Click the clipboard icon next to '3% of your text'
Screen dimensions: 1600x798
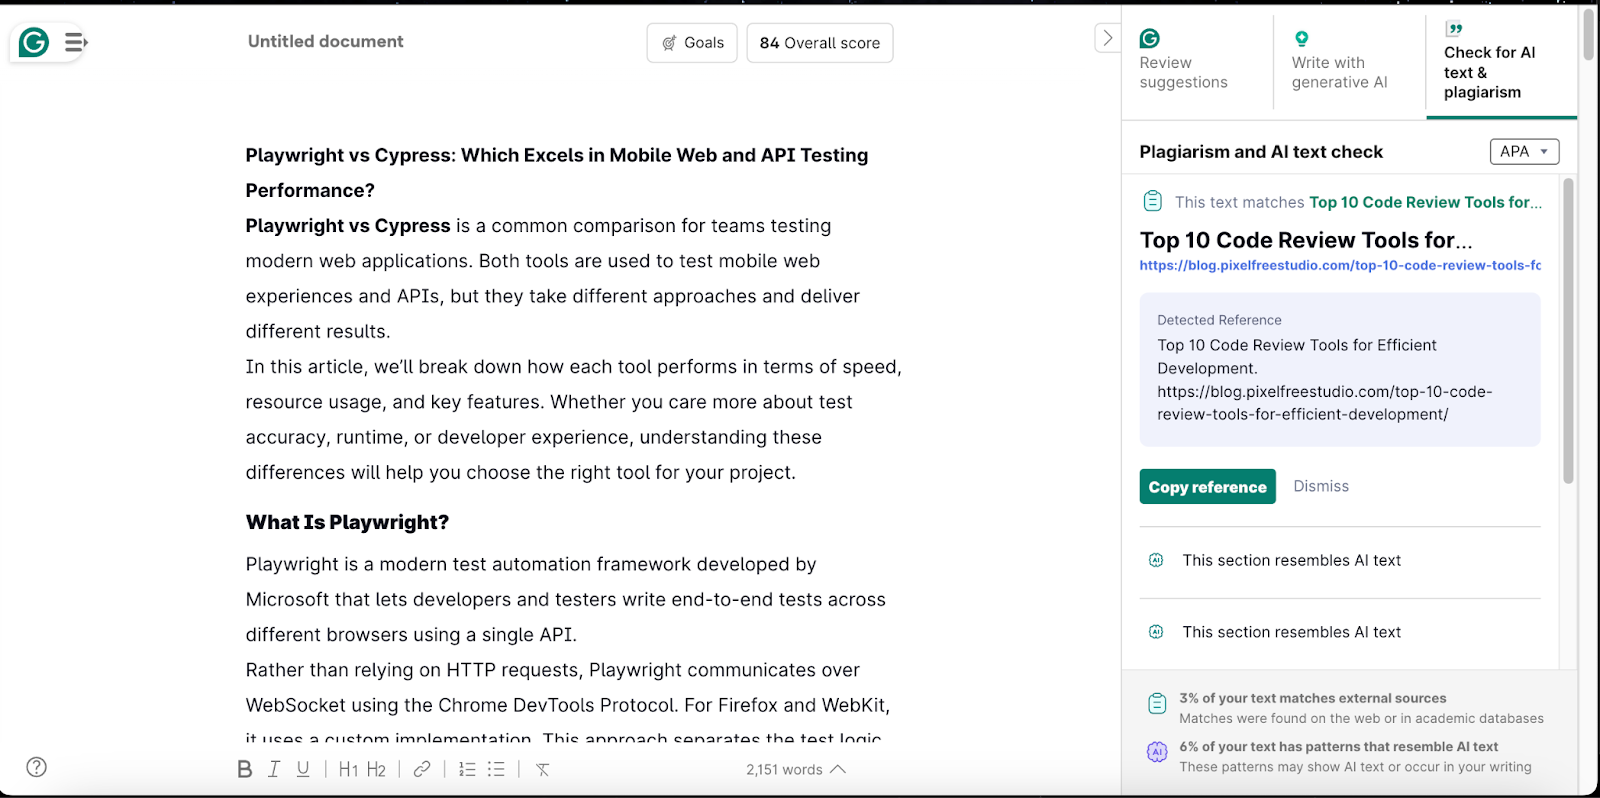1157,704
